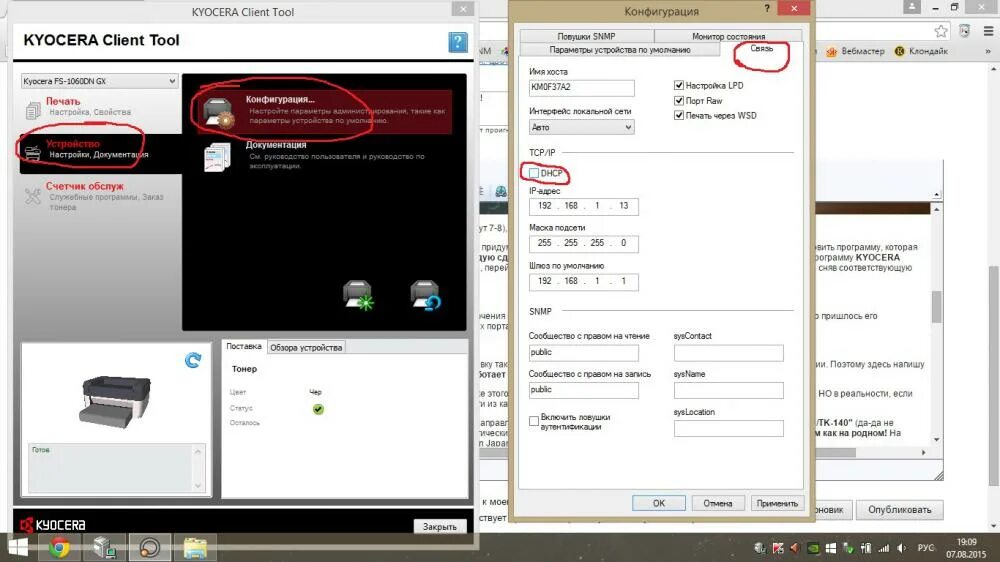Enable Включить ловушки аутентификации checkbox
The image size is (1000, 562).
click(x=534, y=421)
